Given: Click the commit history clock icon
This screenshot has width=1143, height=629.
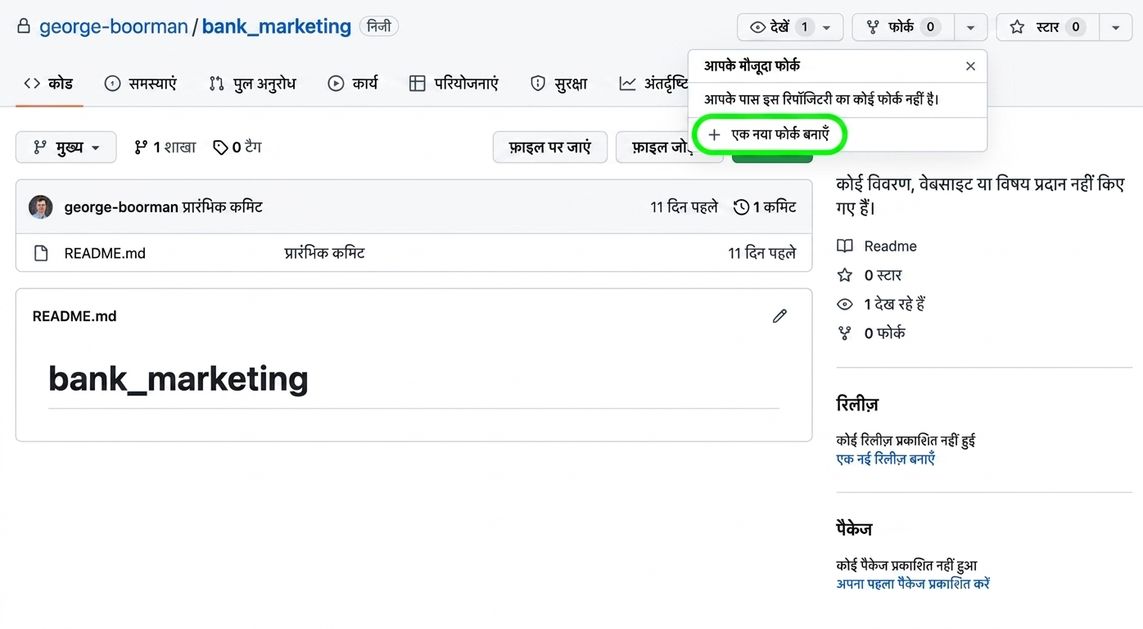Looking at the screenshot, I should click(x=741, y=207).
